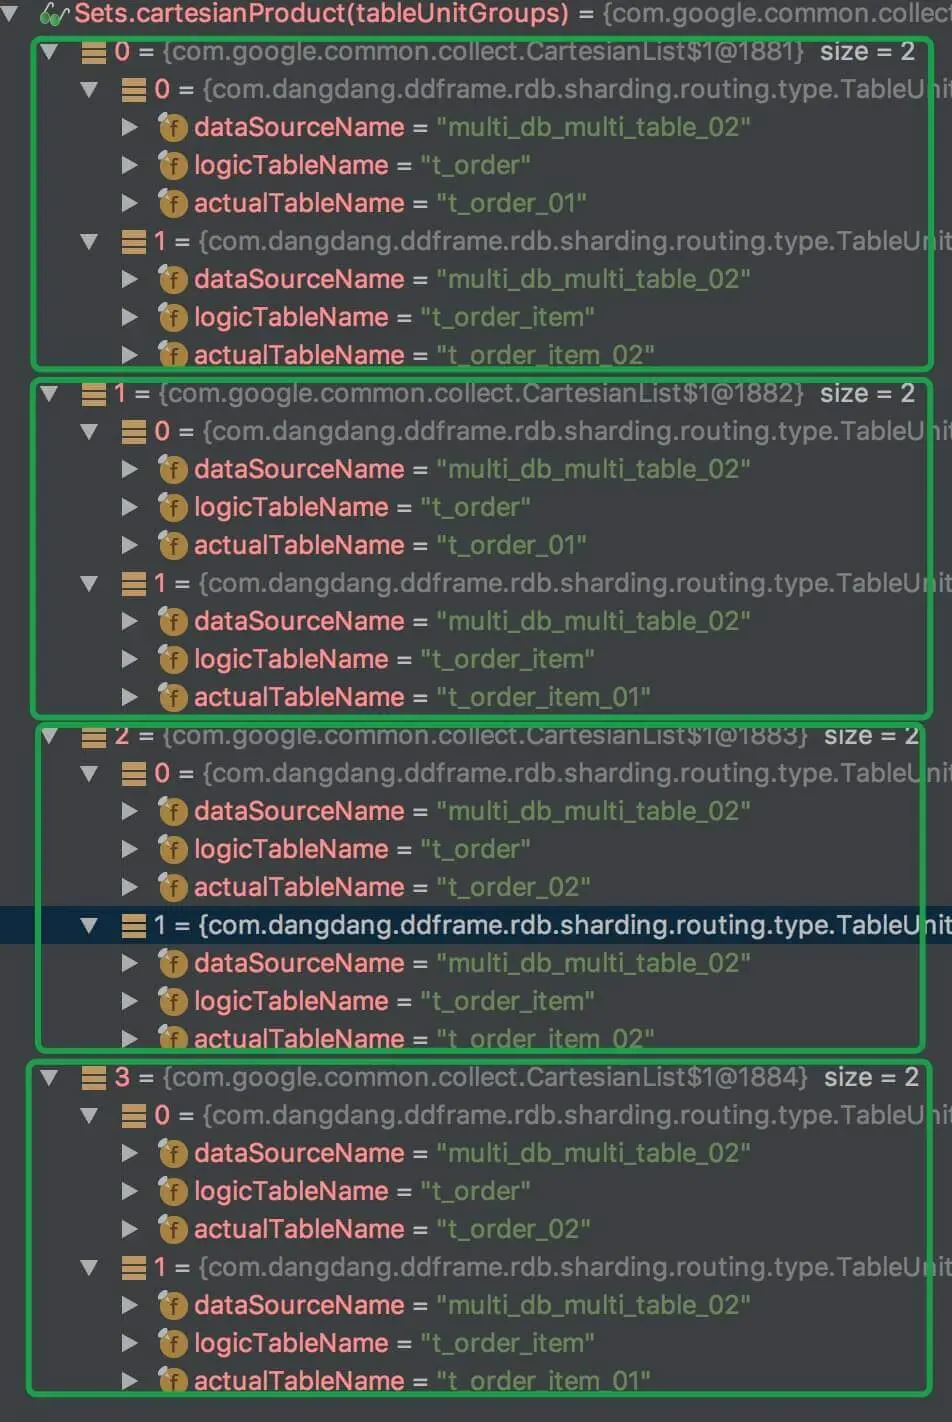Collapse the Sets.cartesianProduct root watch node
952x1422 pixels.
(x=10, y=14)
